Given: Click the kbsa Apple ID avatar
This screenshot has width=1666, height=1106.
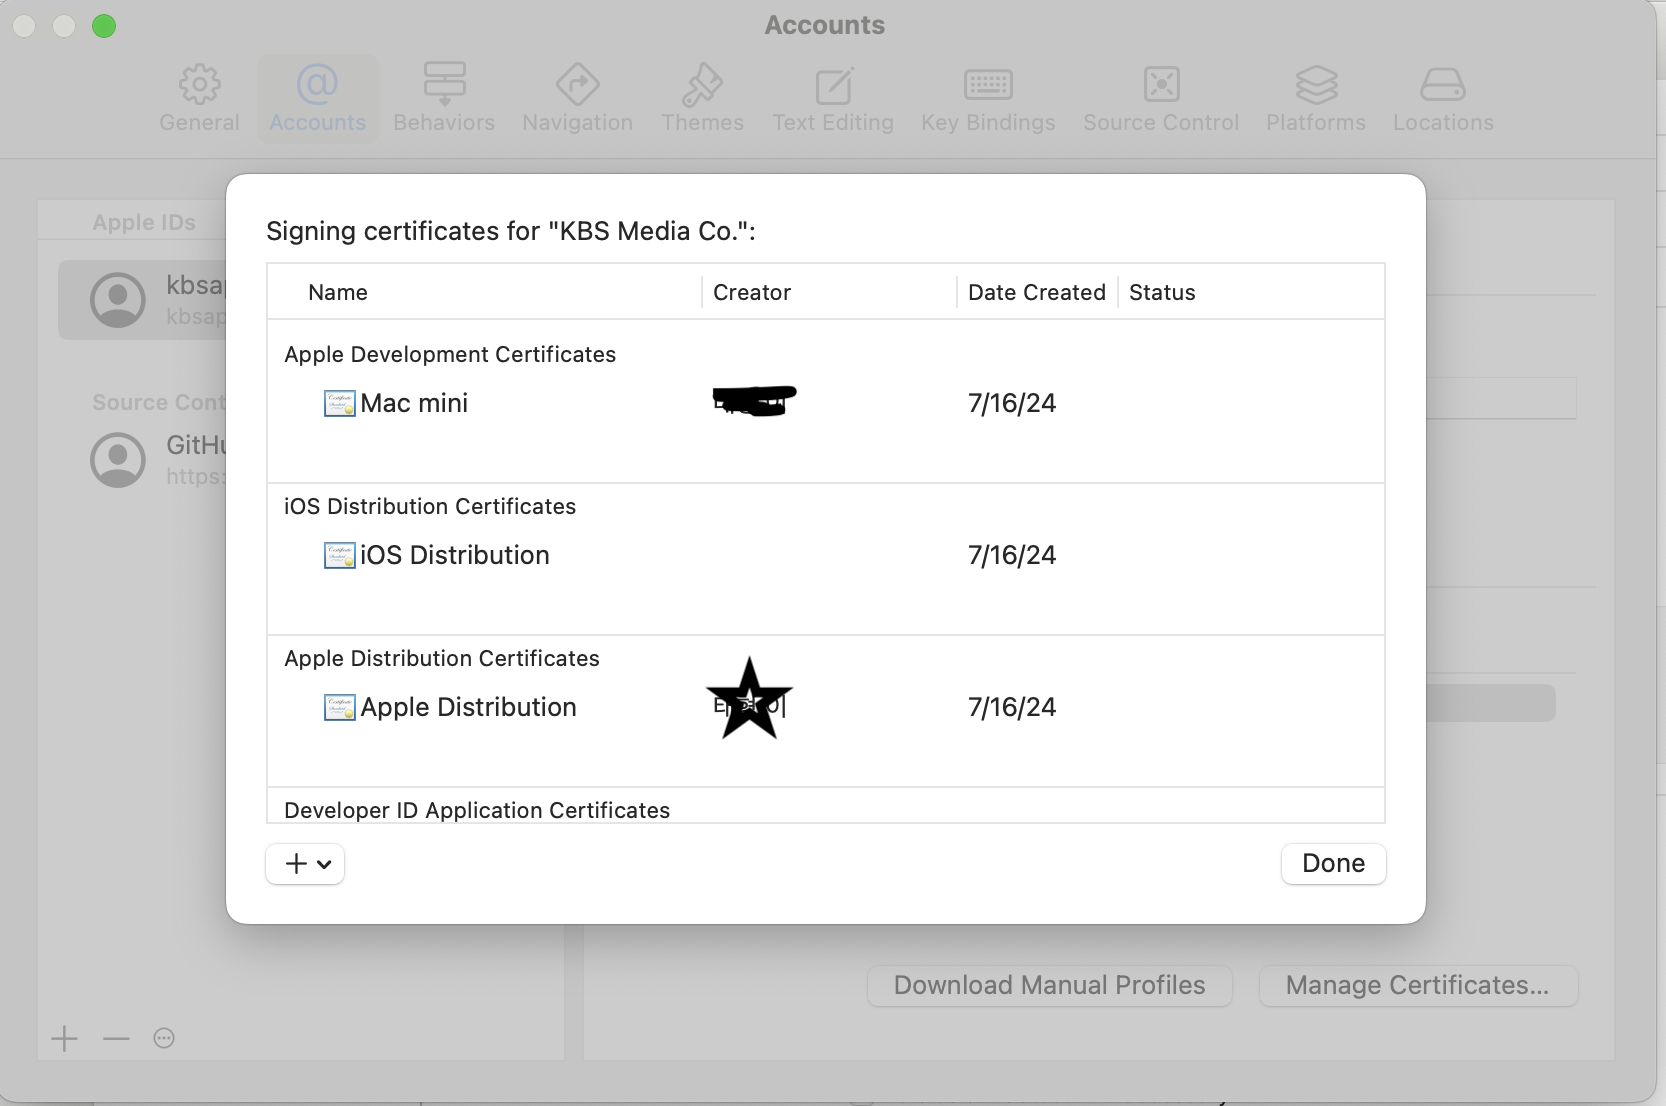Looking at the screenshot, I should (118, 300).
